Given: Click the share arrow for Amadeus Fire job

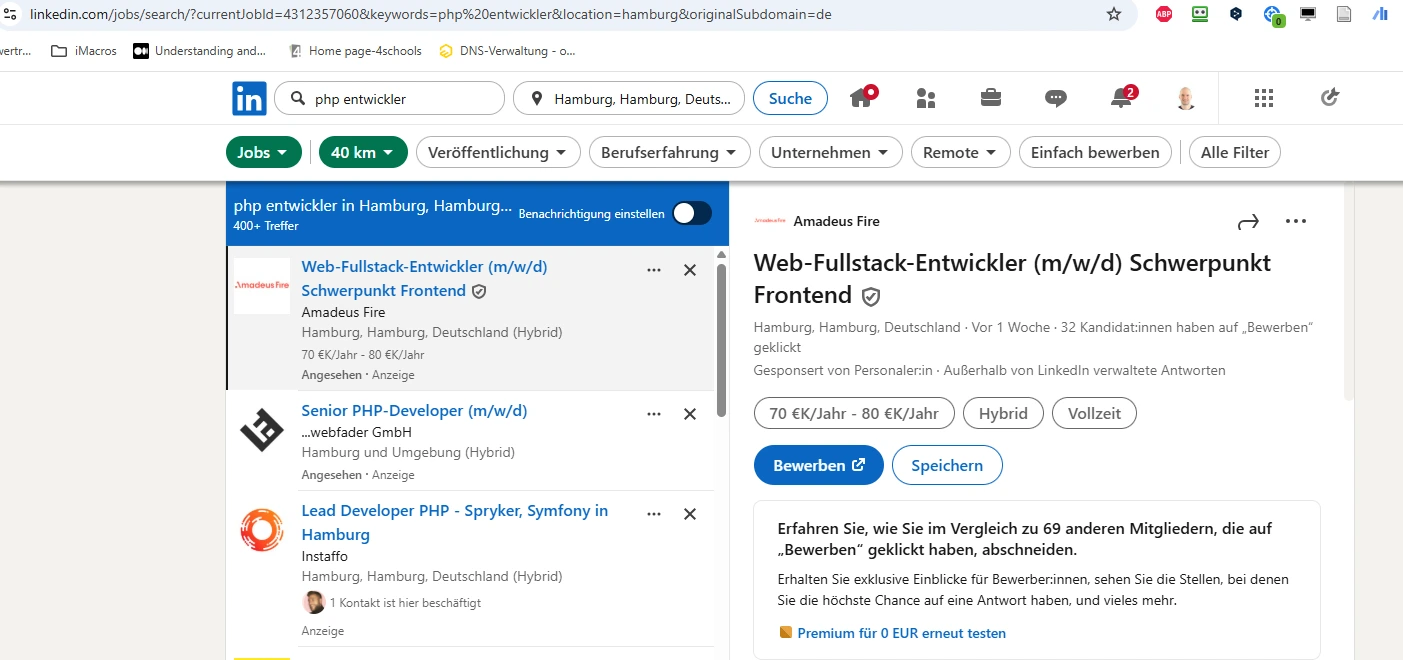Looking at the screenshot, I should click(1248, 222).
